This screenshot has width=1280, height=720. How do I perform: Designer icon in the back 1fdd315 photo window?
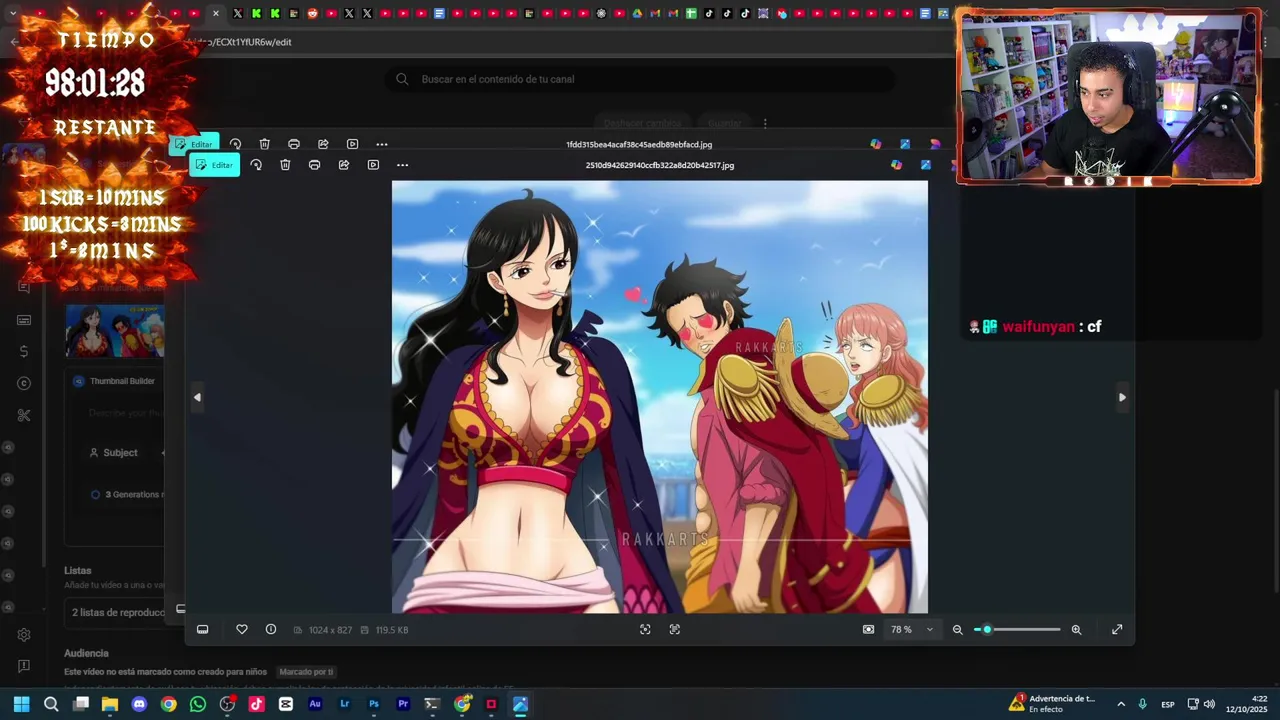(x=905, y=144)
